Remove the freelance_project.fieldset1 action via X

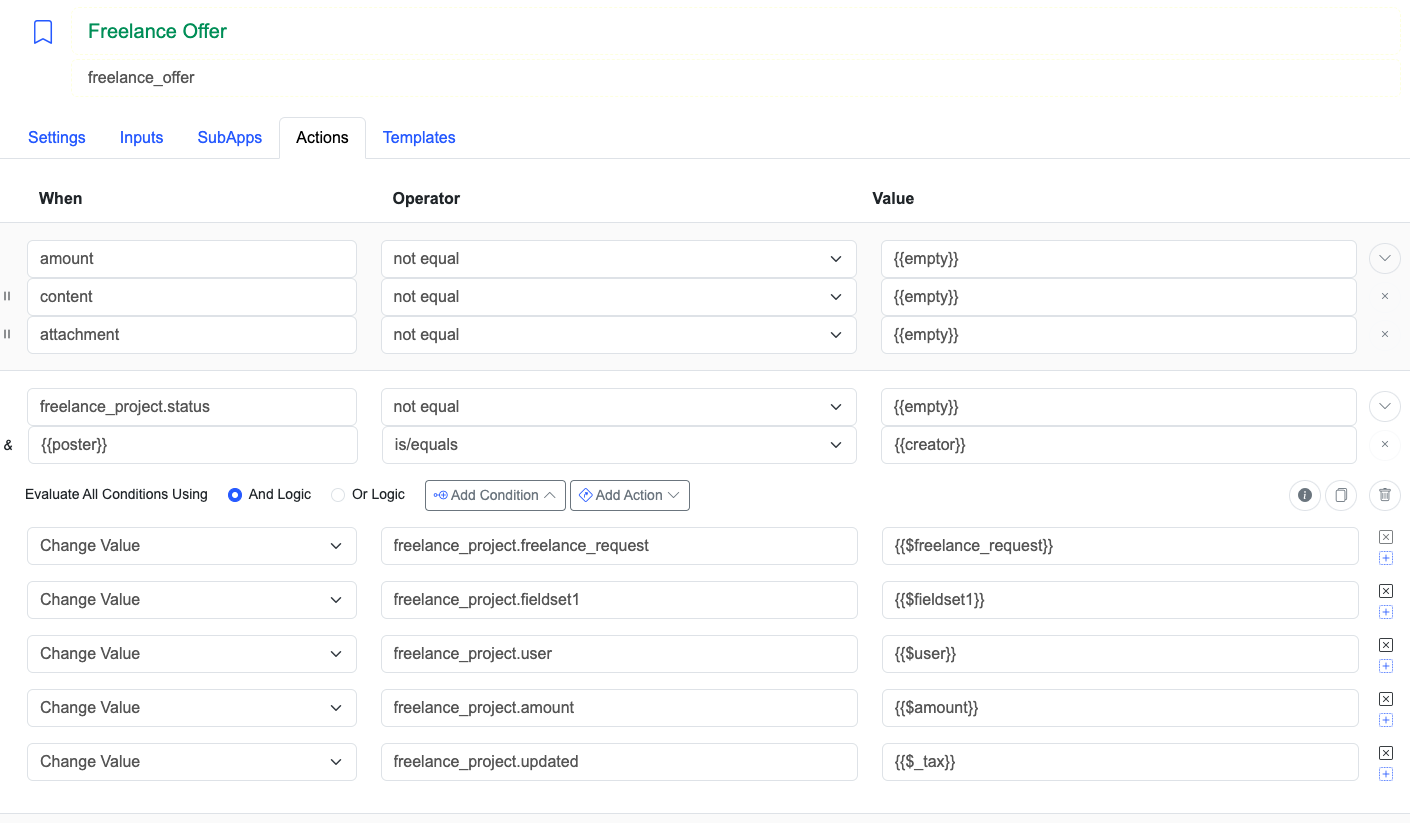[1386, 591]
